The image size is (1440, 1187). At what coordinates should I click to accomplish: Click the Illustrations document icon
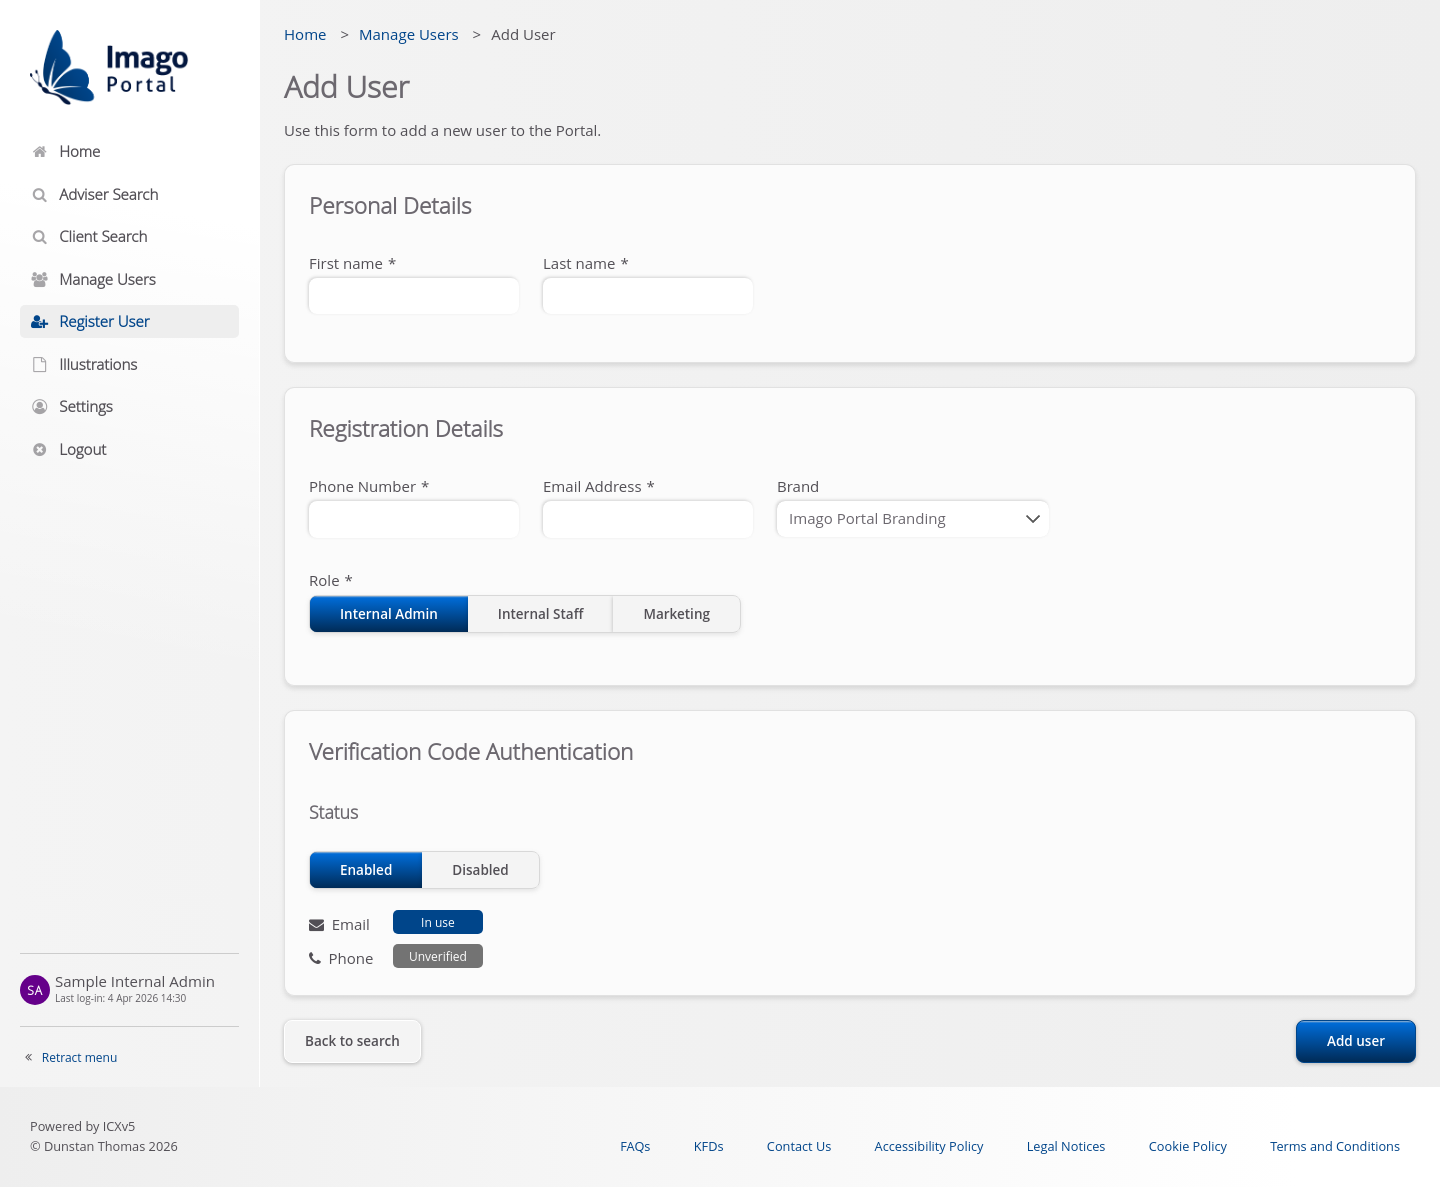pyautogui.click(x=40, y=365)
